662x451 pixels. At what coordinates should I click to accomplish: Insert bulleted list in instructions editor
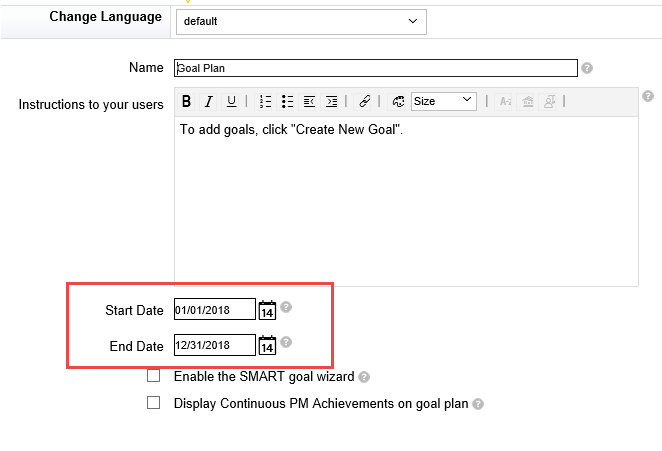(287, 101)
